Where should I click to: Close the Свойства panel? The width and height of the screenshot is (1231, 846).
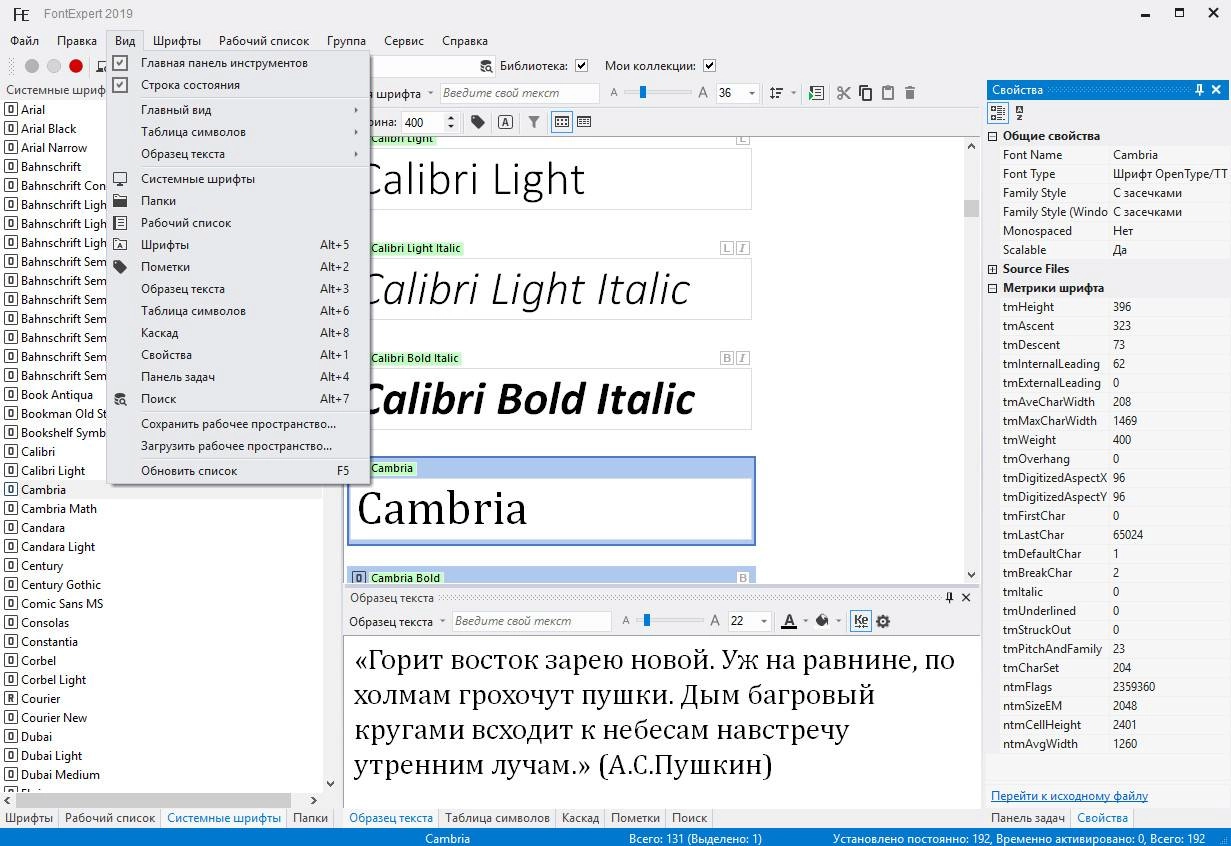click(x=1216, y=90)
